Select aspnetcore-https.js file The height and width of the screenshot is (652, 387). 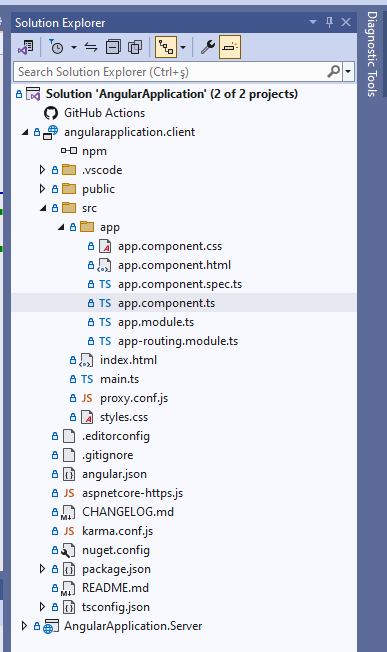point(132,493)
